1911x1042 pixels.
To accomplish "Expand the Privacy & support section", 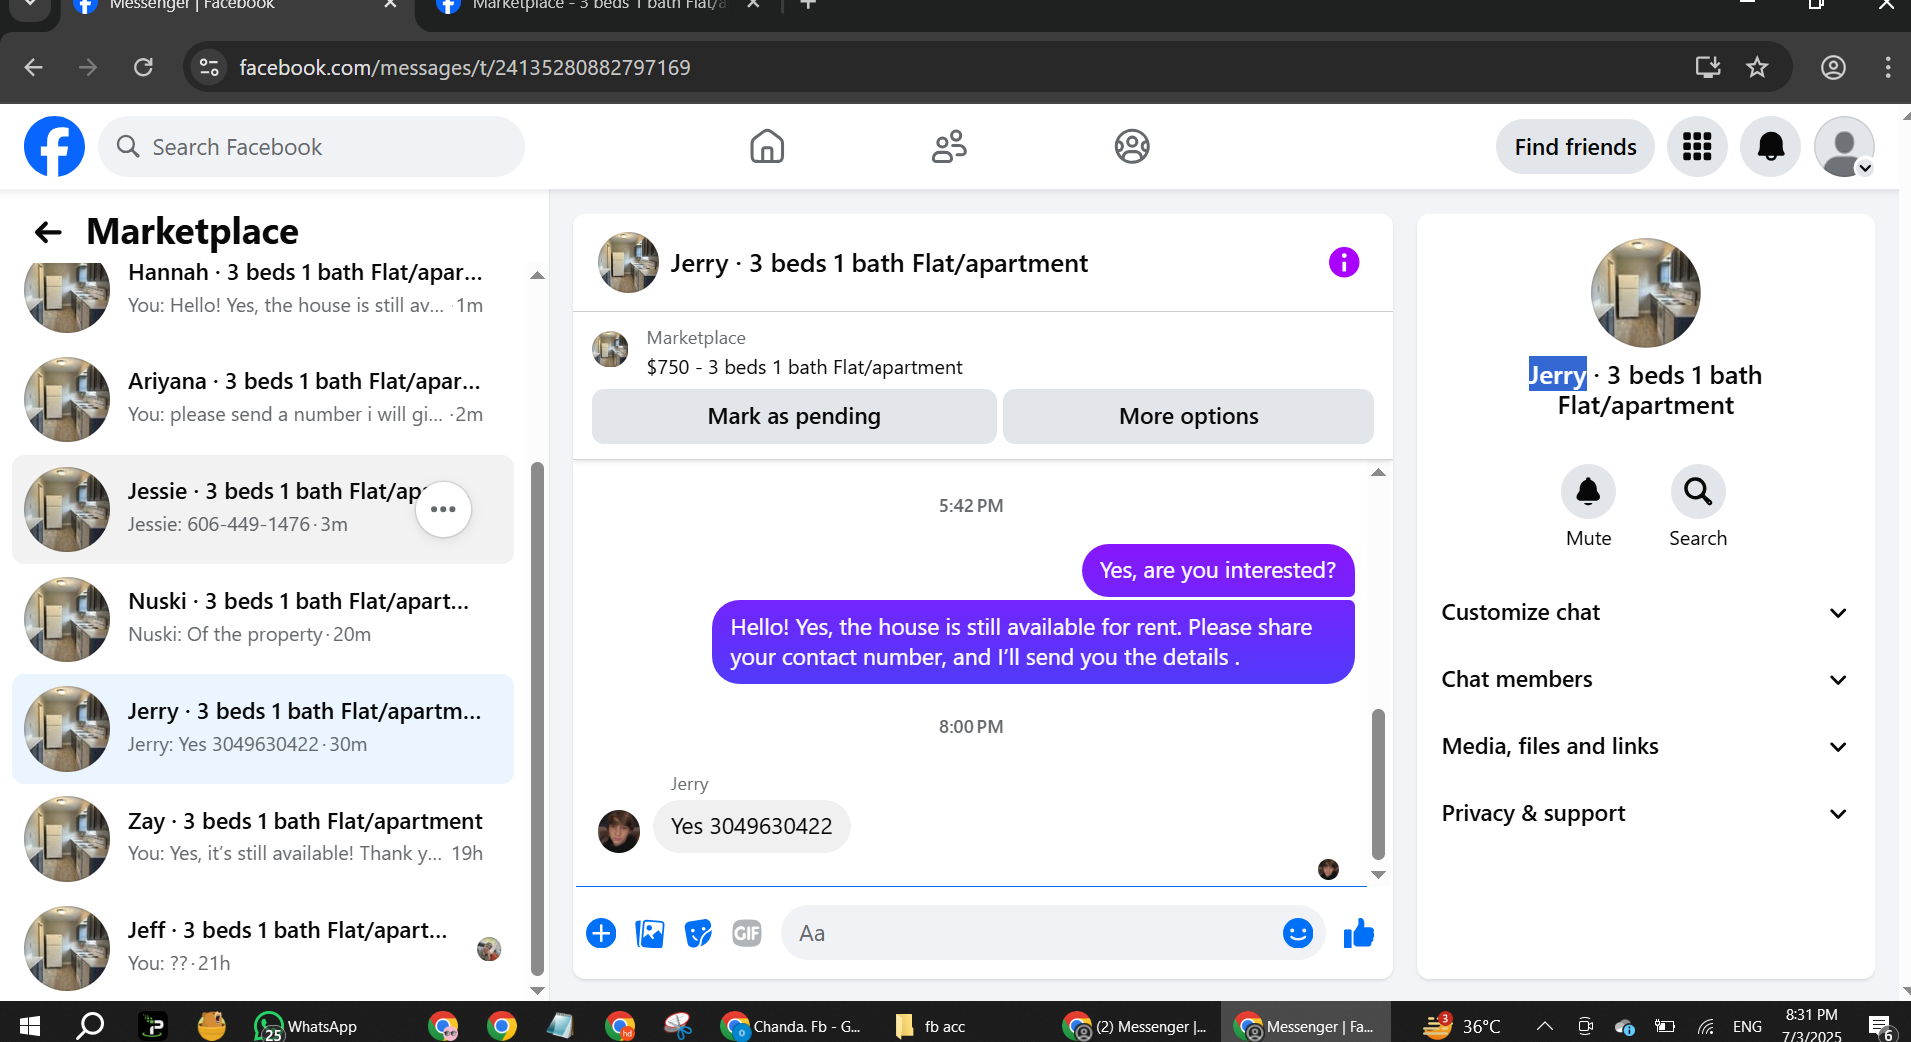I will tap(1645, 813).
